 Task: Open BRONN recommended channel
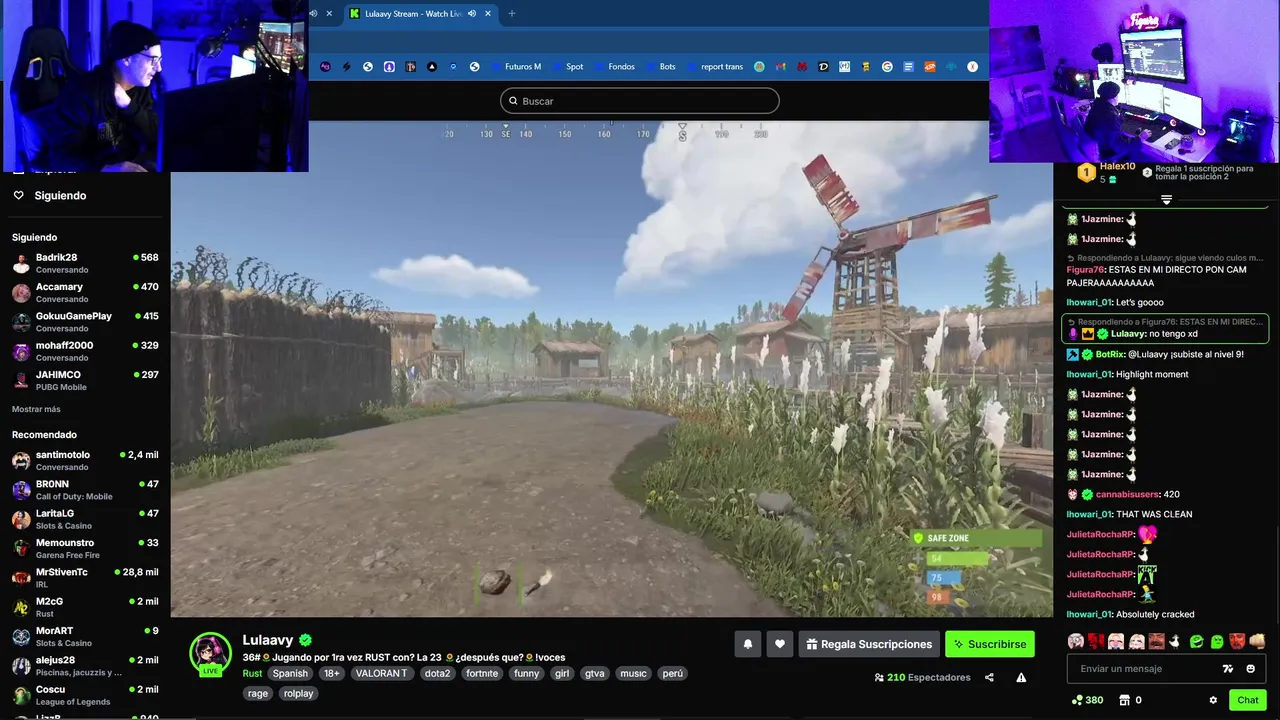coord(85,490)
